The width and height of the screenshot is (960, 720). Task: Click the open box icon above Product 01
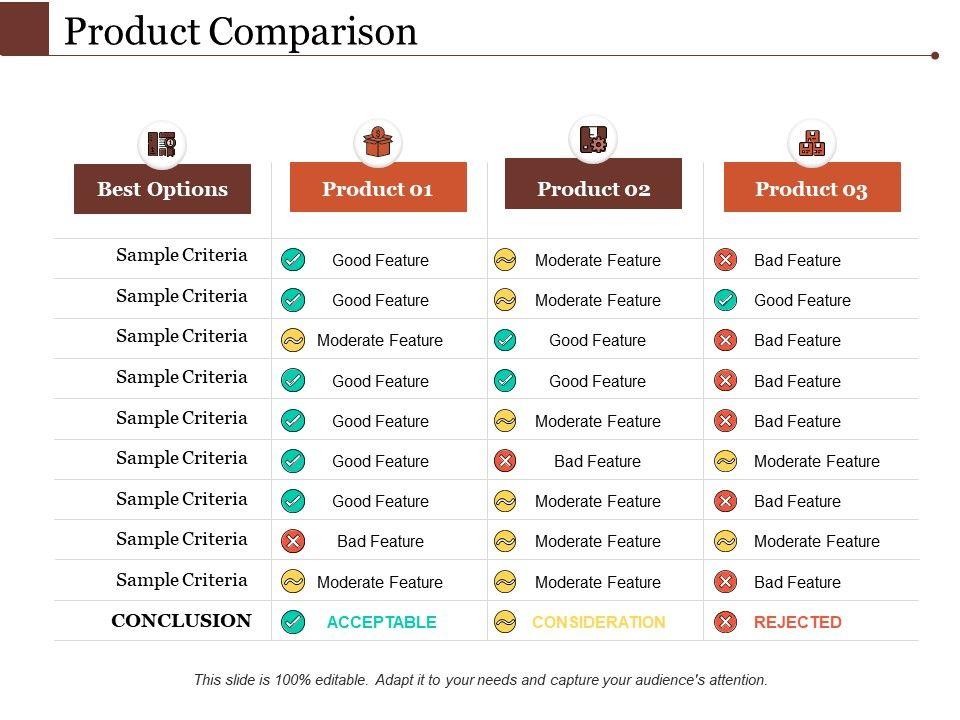(377, 143)
